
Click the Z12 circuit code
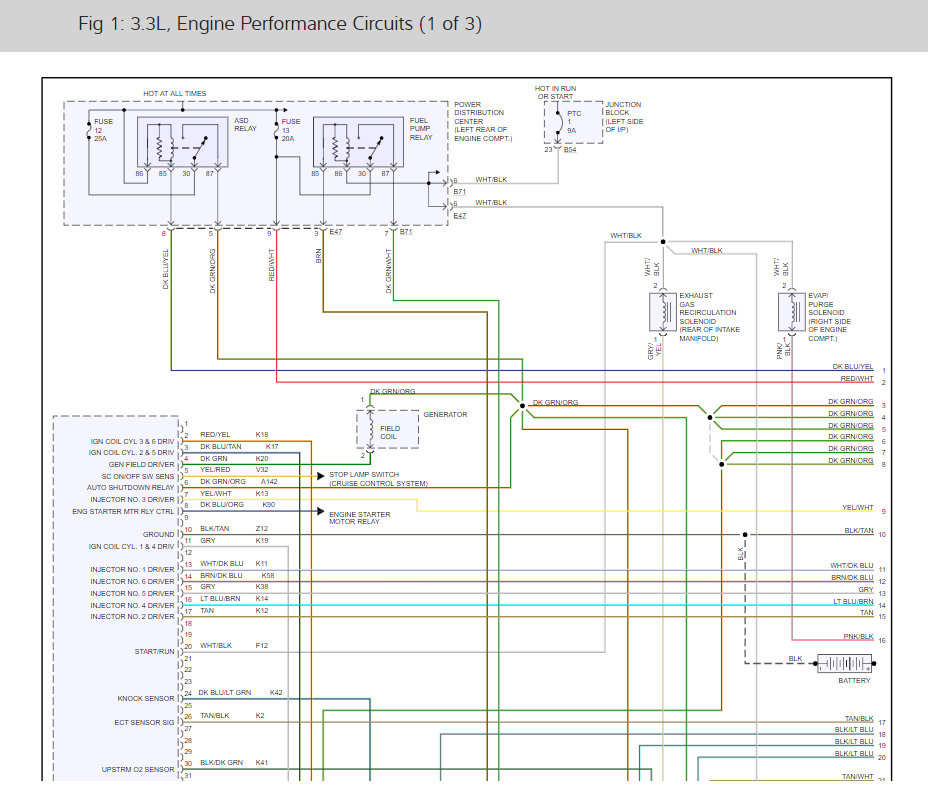(262, 528)
